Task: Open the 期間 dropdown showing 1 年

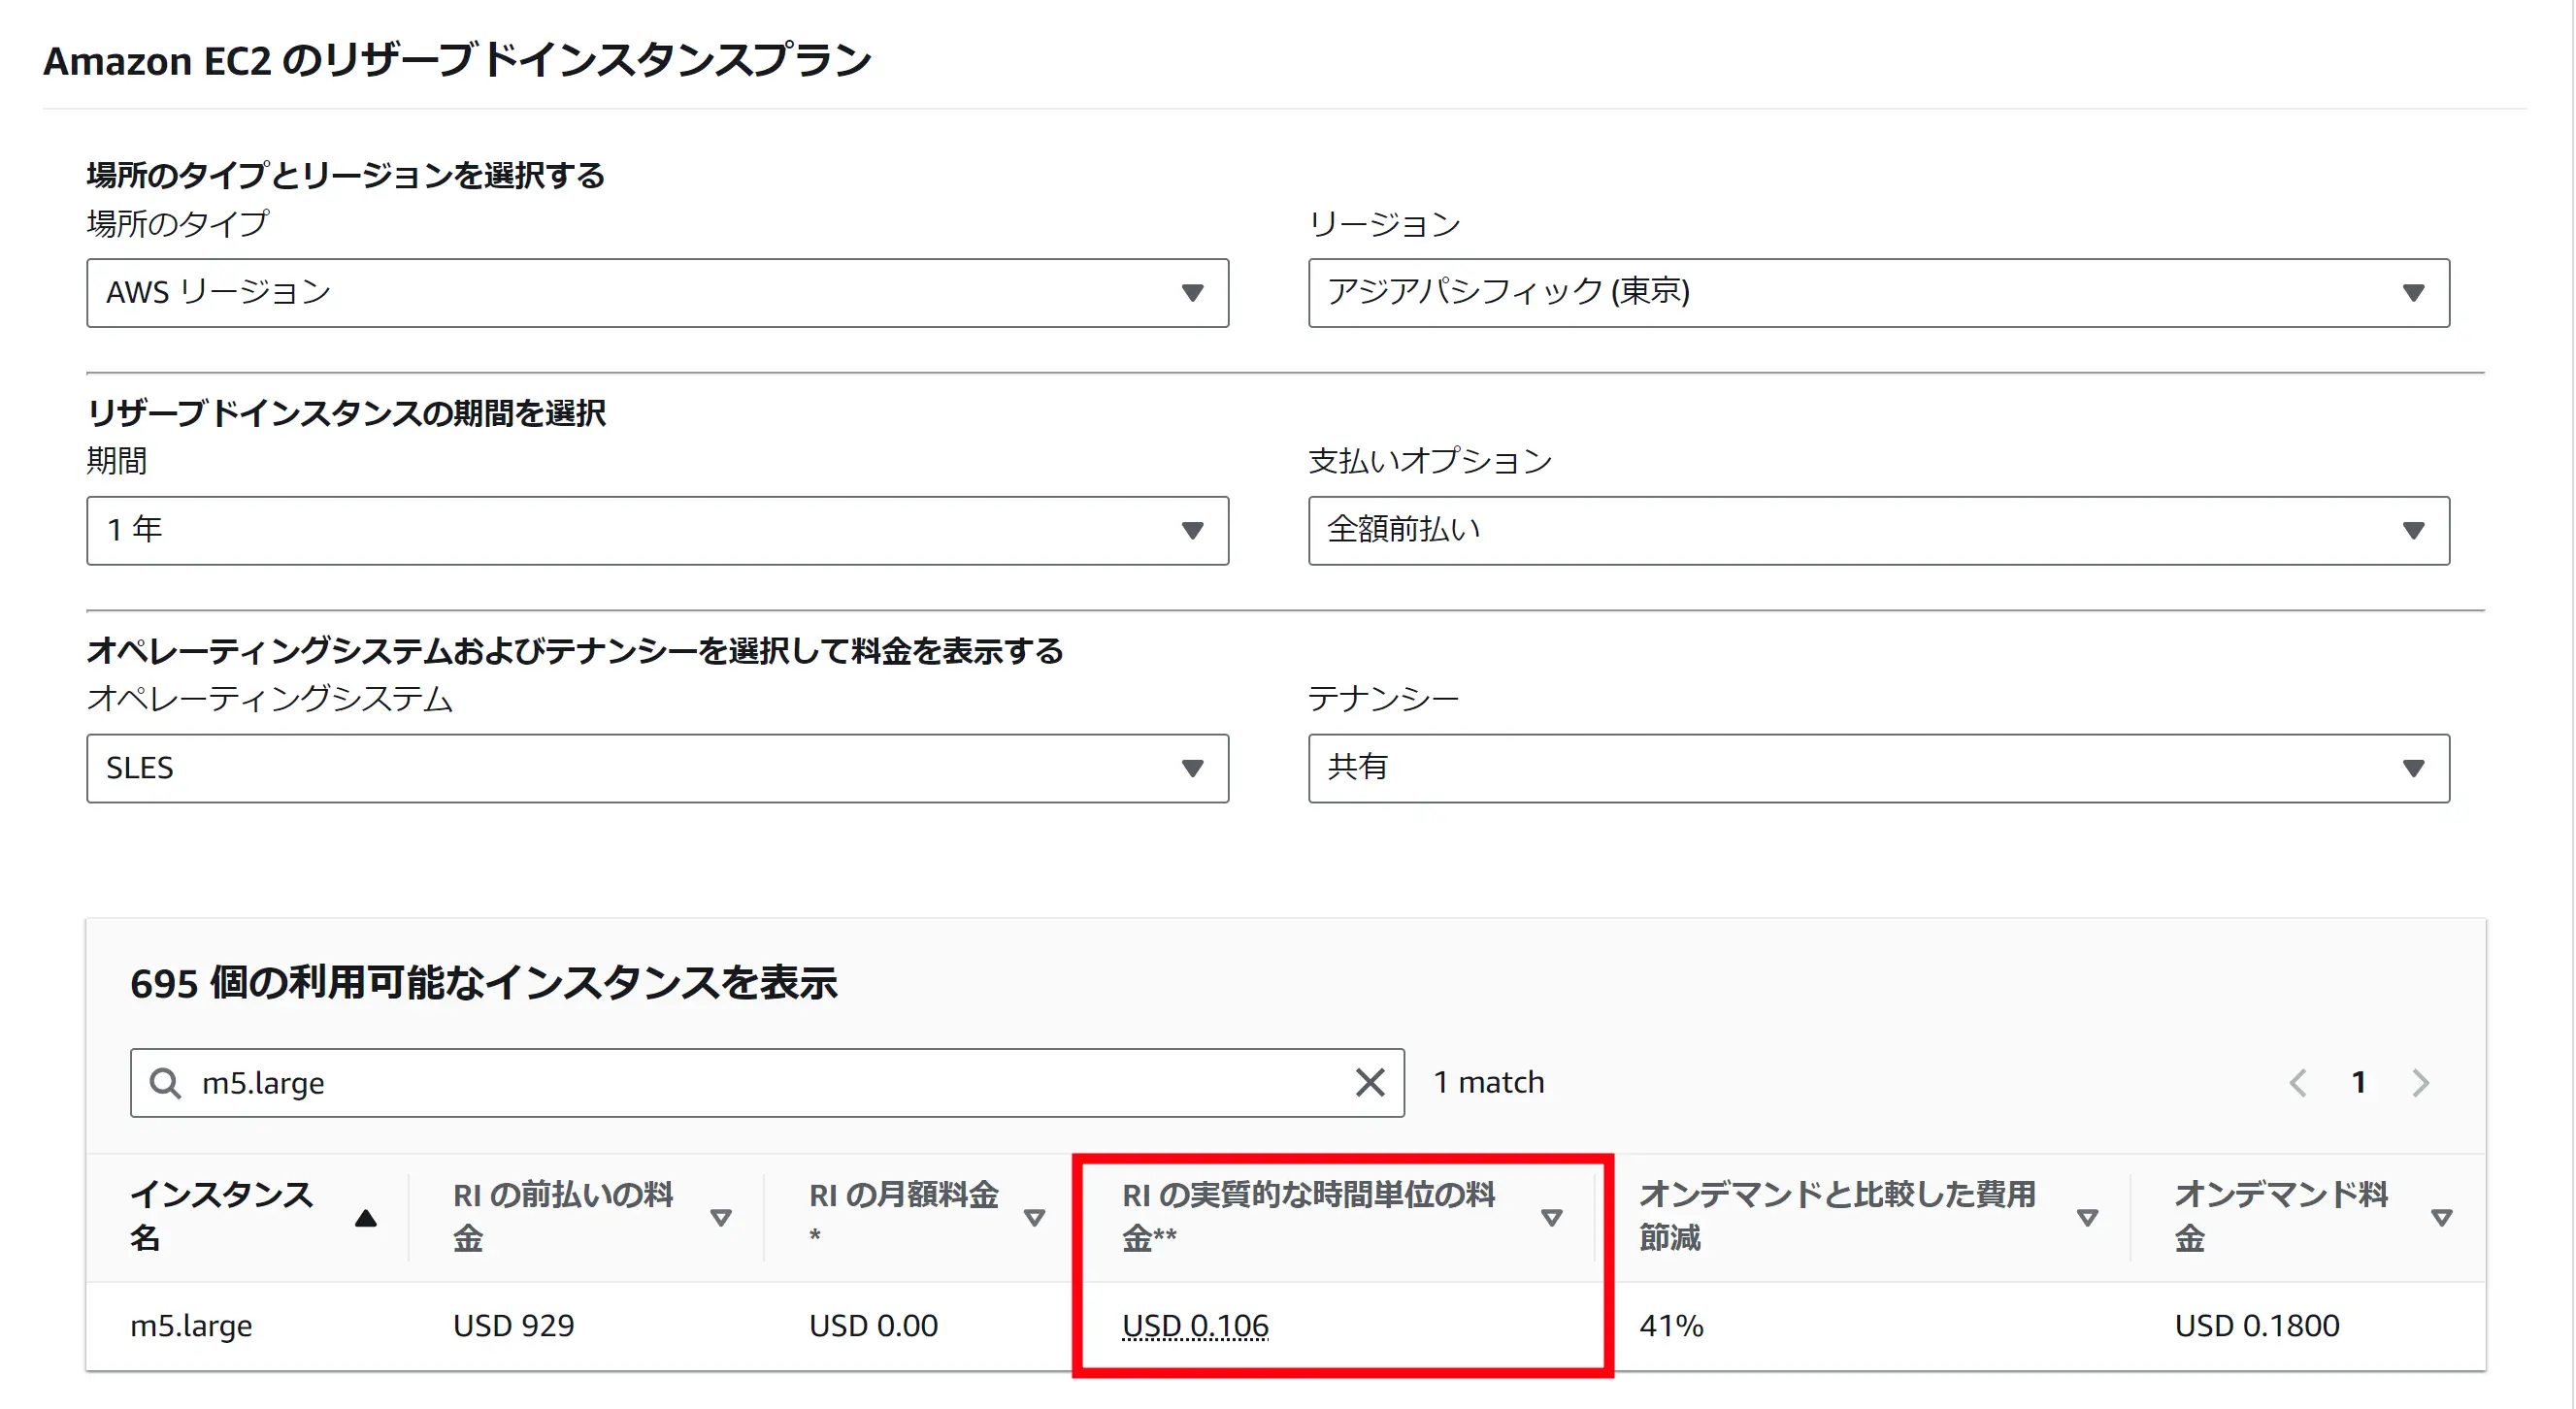Action: click(x=657, y=531)
